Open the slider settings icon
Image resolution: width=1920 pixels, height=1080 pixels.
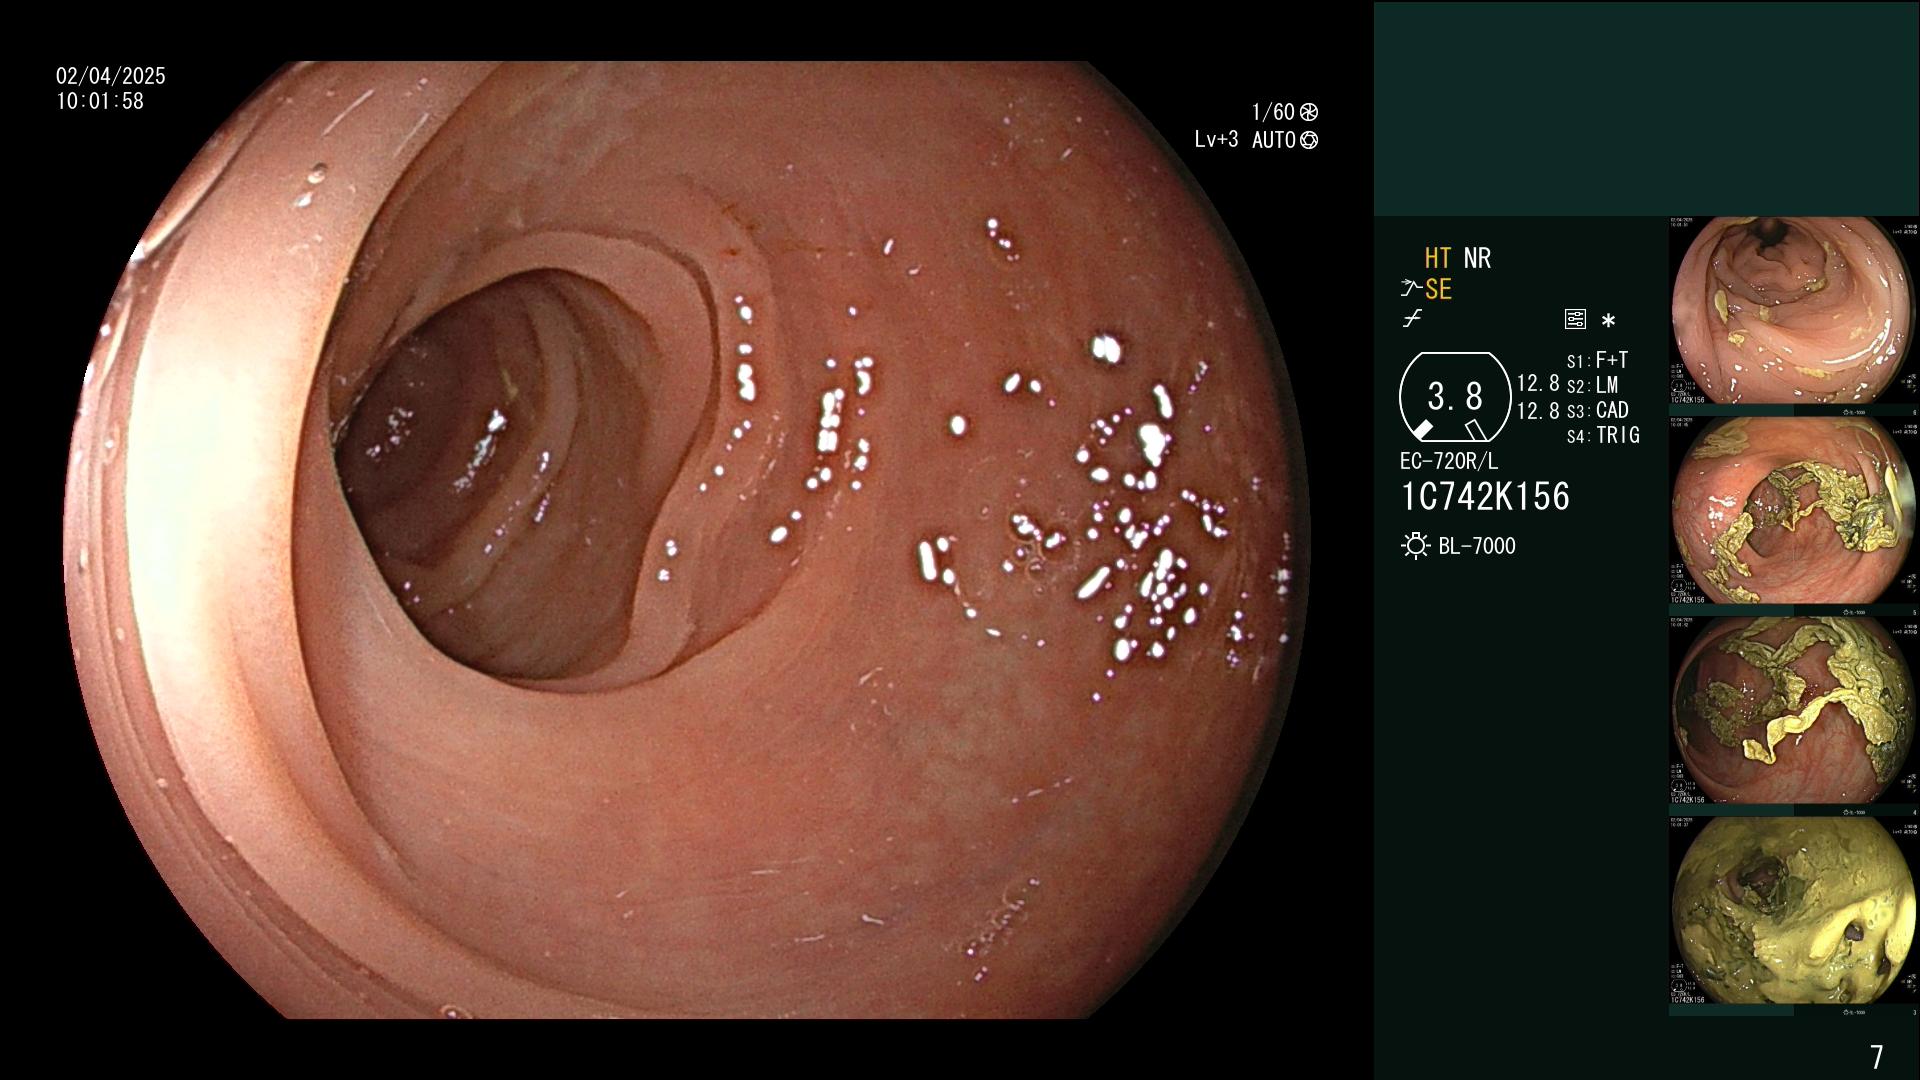tap(1575, 320)
